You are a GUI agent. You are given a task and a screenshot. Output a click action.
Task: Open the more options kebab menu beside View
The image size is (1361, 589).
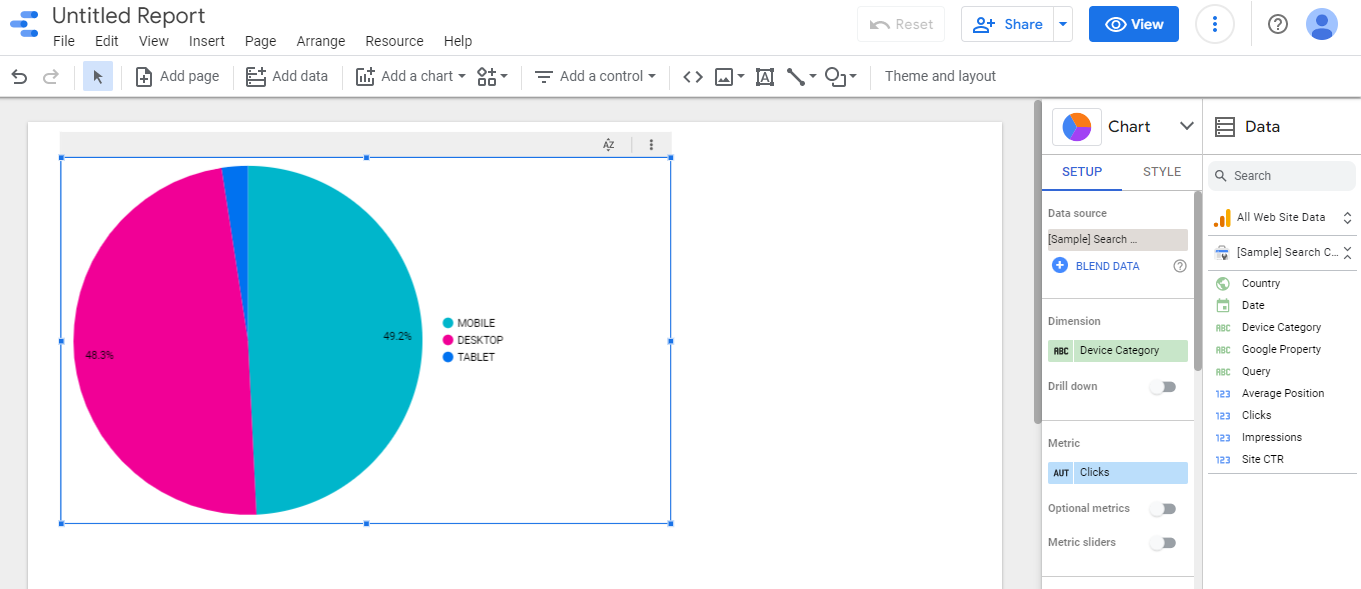(x=1214, y=24)
